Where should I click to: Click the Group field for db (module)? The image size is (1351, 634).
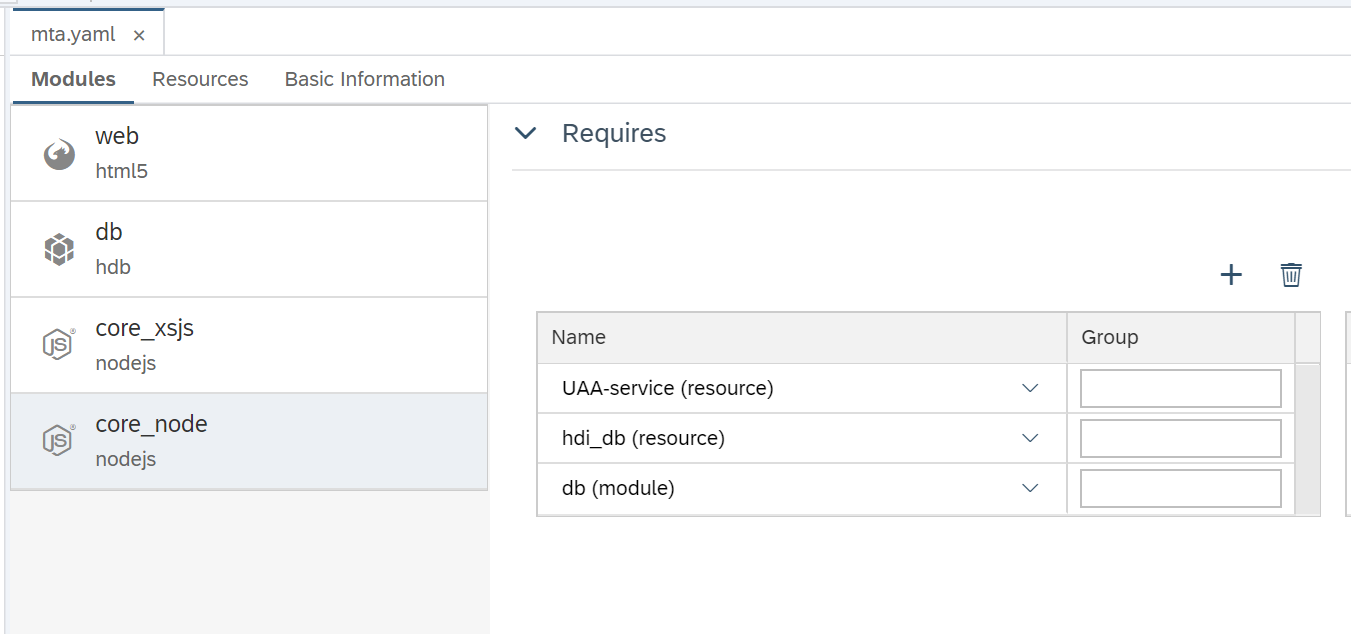pos(1181,489)
